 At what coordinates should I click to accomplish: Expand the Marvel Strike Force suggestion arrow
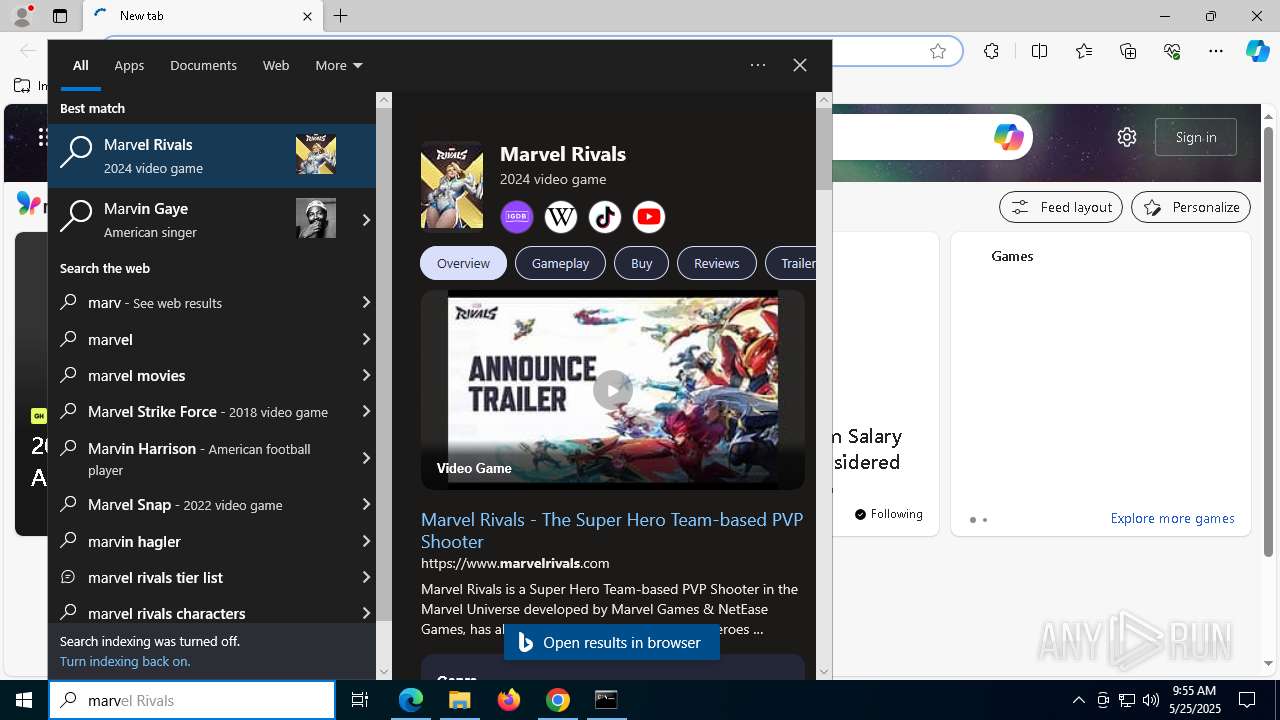pyautogui.click(x=366, y=411)
